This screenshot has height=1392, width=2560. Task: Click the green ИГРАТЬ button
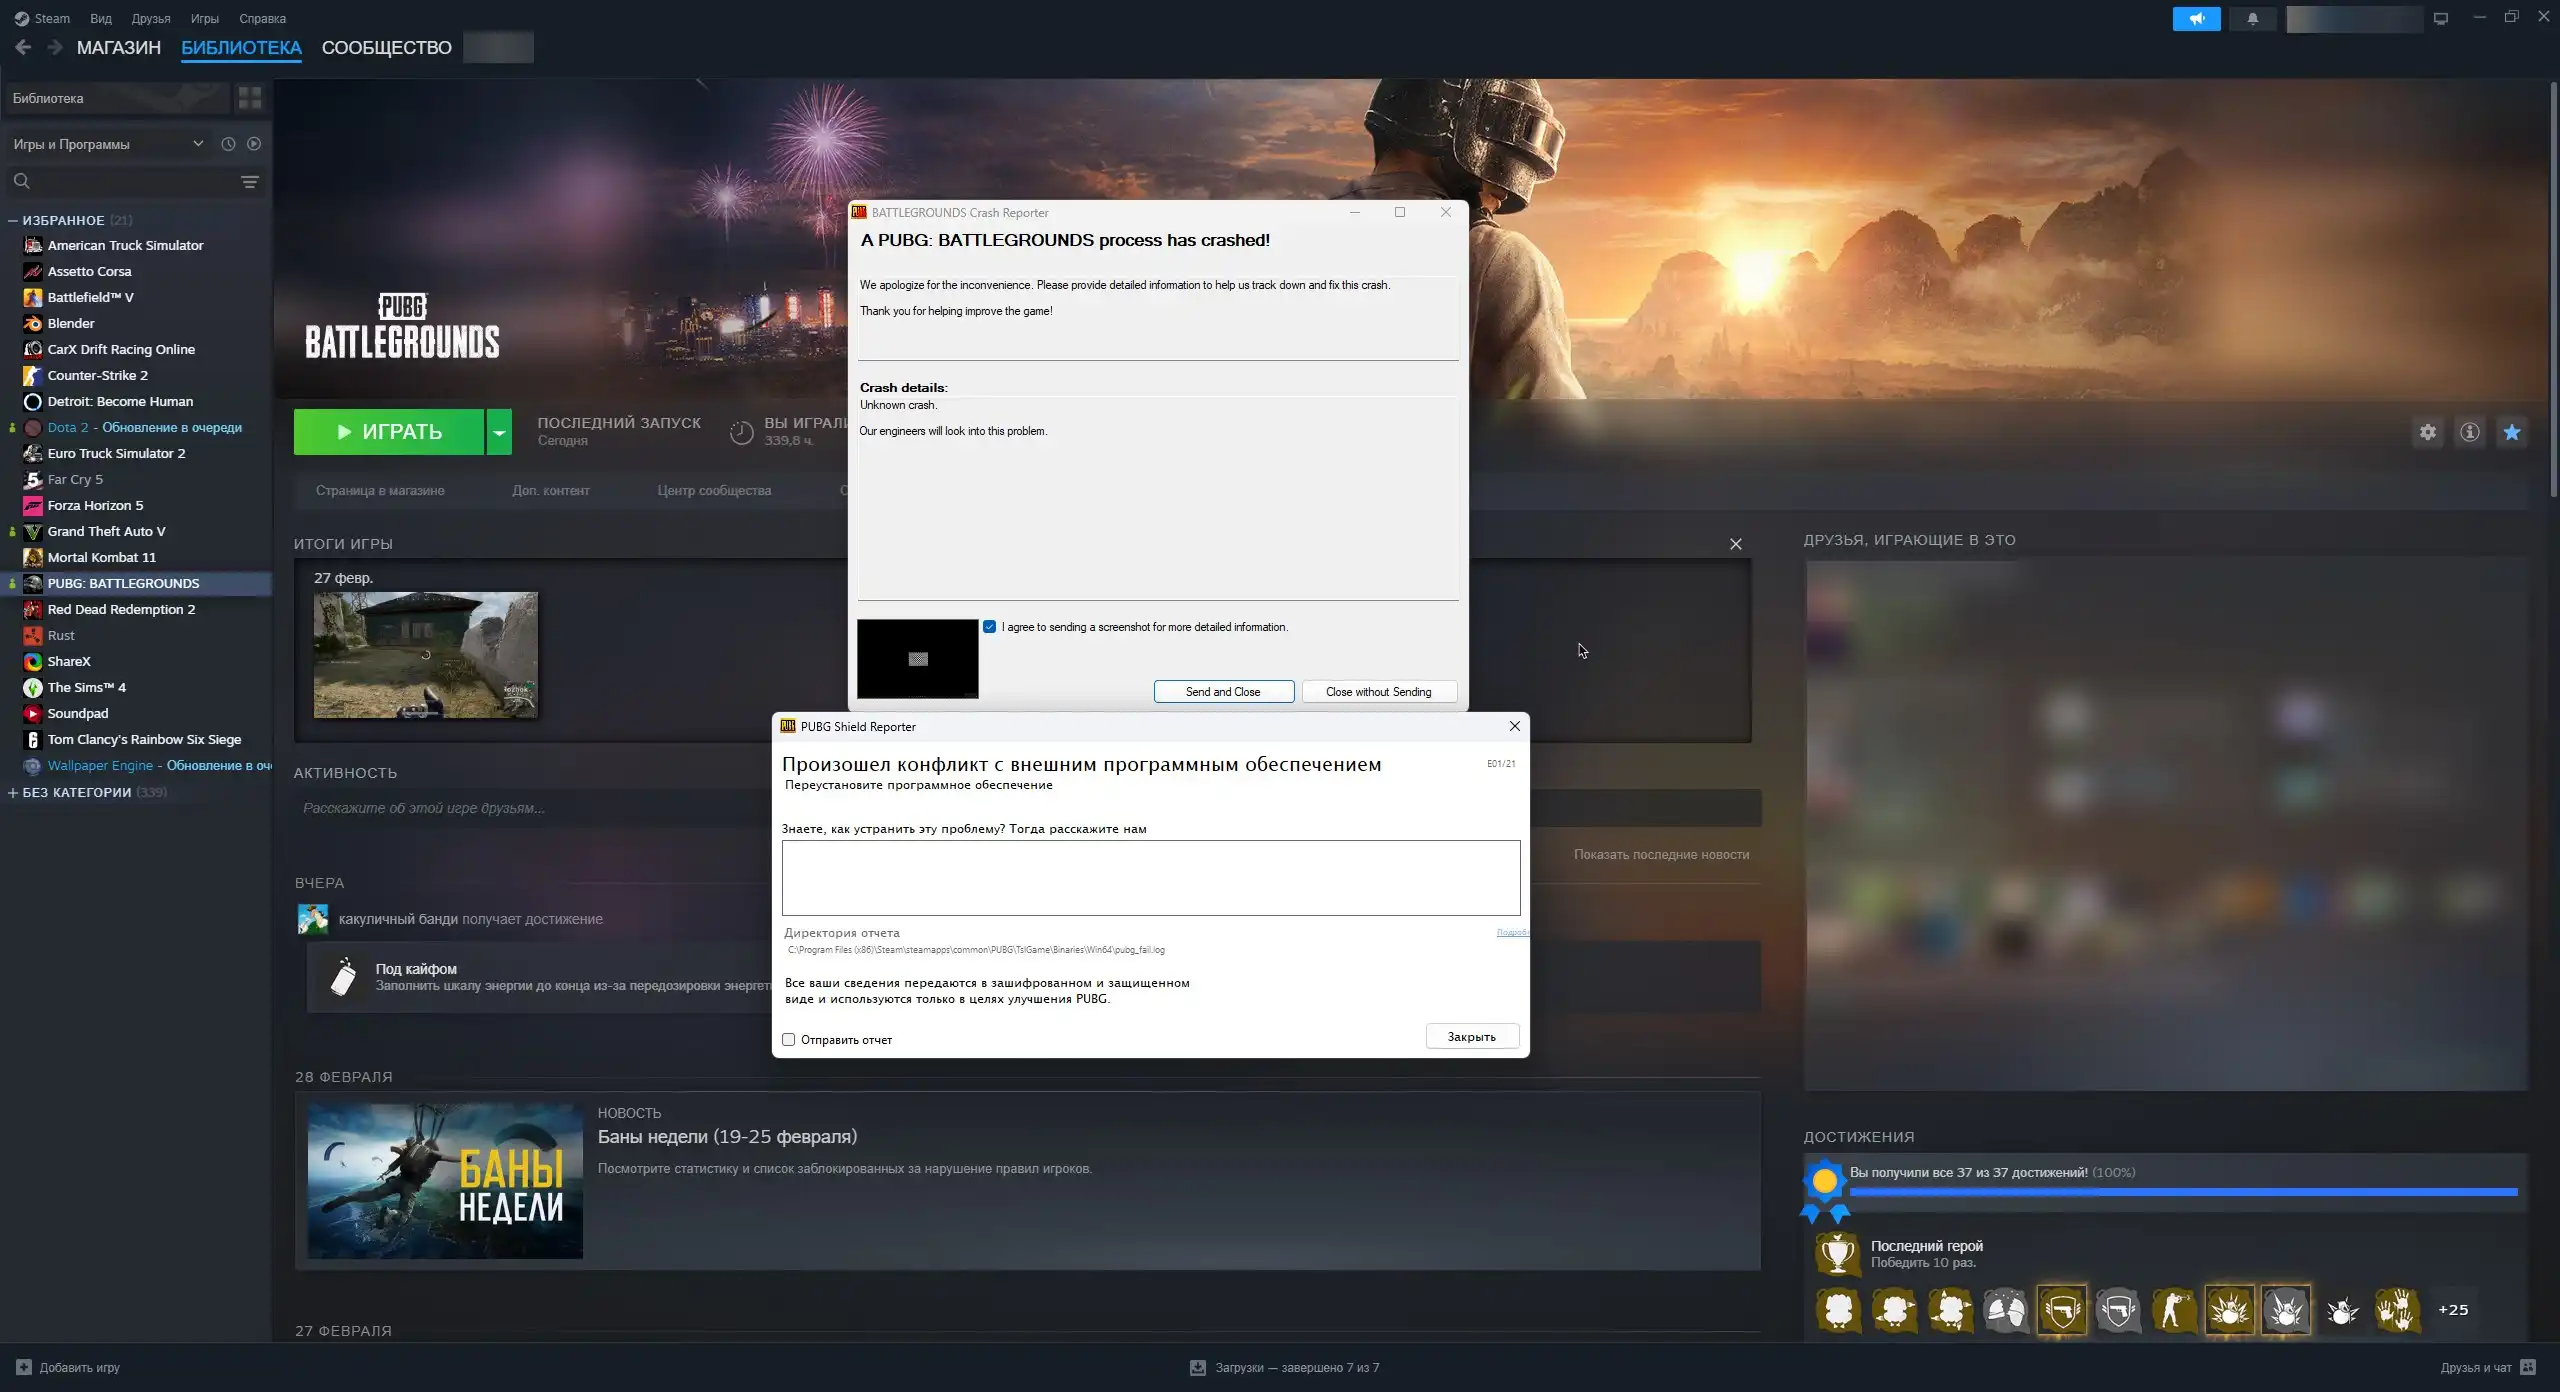pyautogui.click(x=389, y=432)
